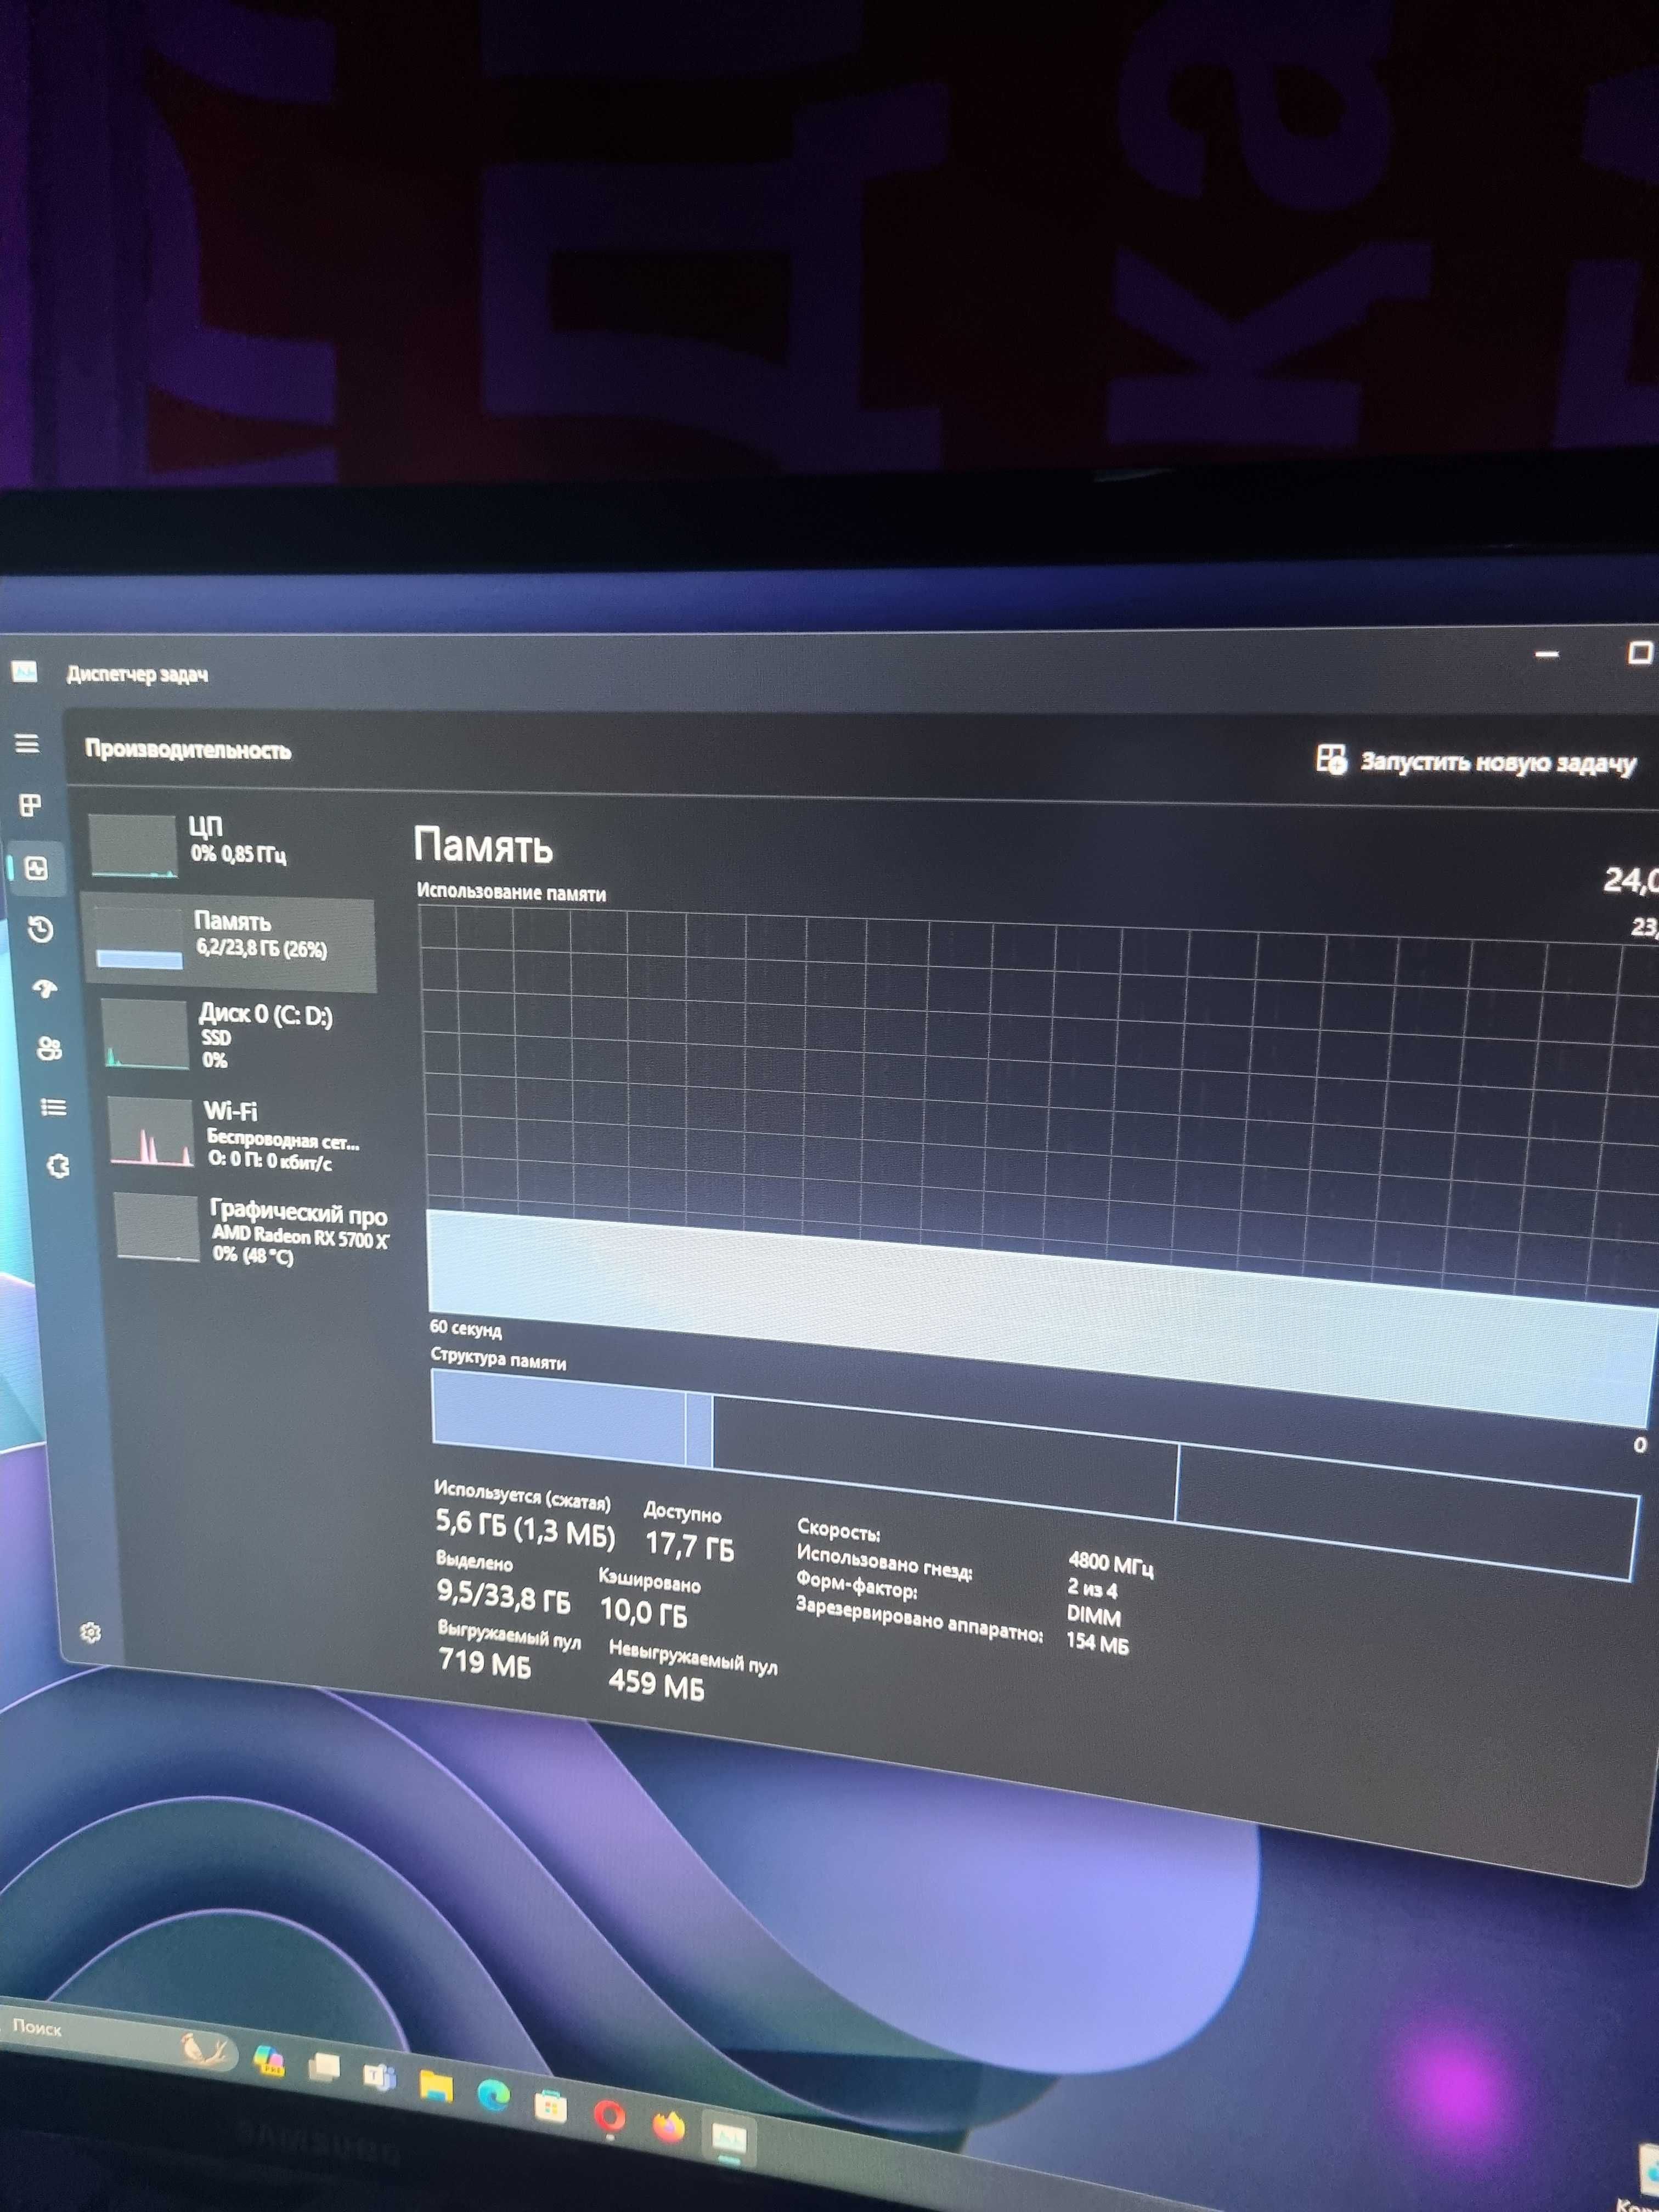Viewport: 1659px width, 2212px height.
Task: Click the 4800 МГц speed value
Action: 1110,1563
